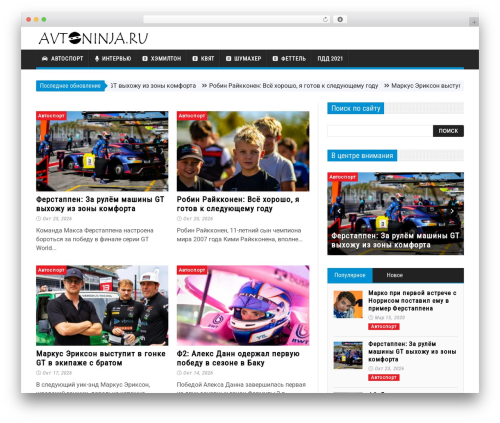Click Автоспорт tag on sidebar slider image
500x423 pixels.
pos(342,177)
